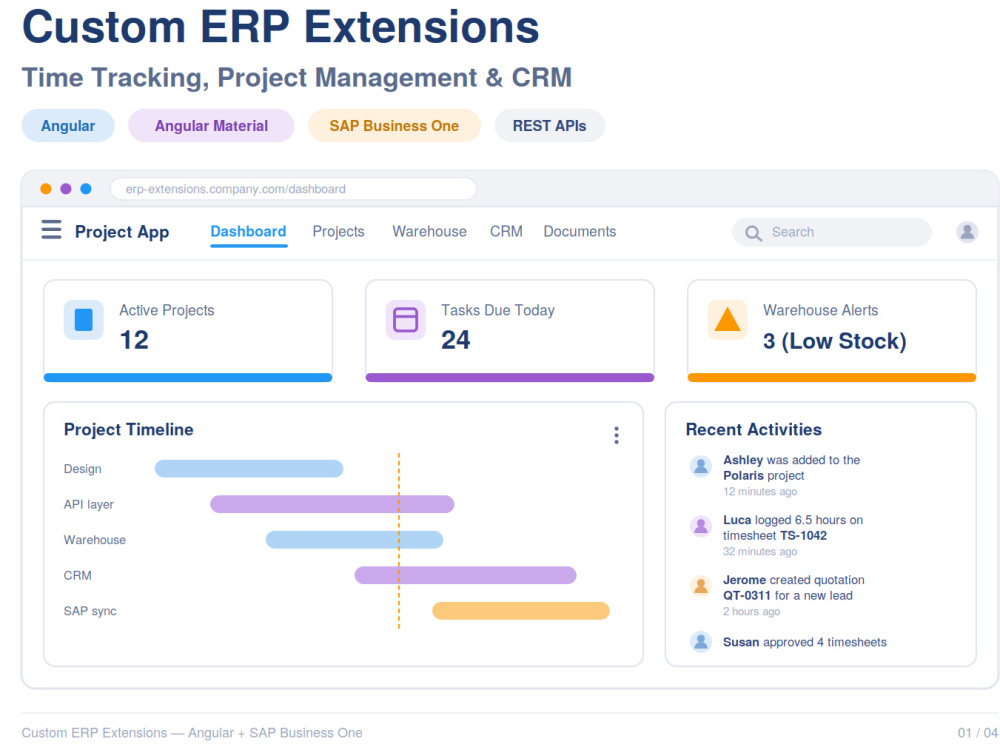Open the 3 (Low Stock) alert value
Image resolution: width=1000 pixels, height=750 pixels.
click(834, 341)
